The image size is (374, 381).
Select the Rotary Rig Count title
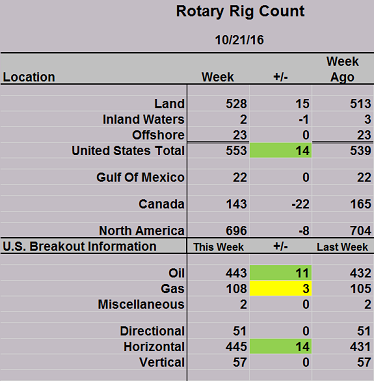(240, 12)
